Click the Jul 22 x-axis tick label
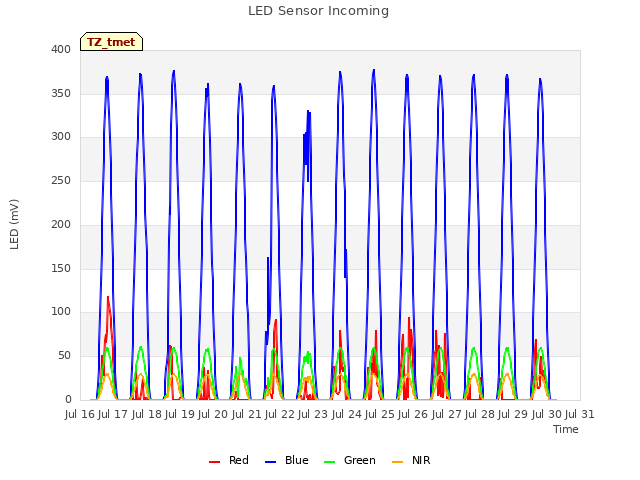 280,414
